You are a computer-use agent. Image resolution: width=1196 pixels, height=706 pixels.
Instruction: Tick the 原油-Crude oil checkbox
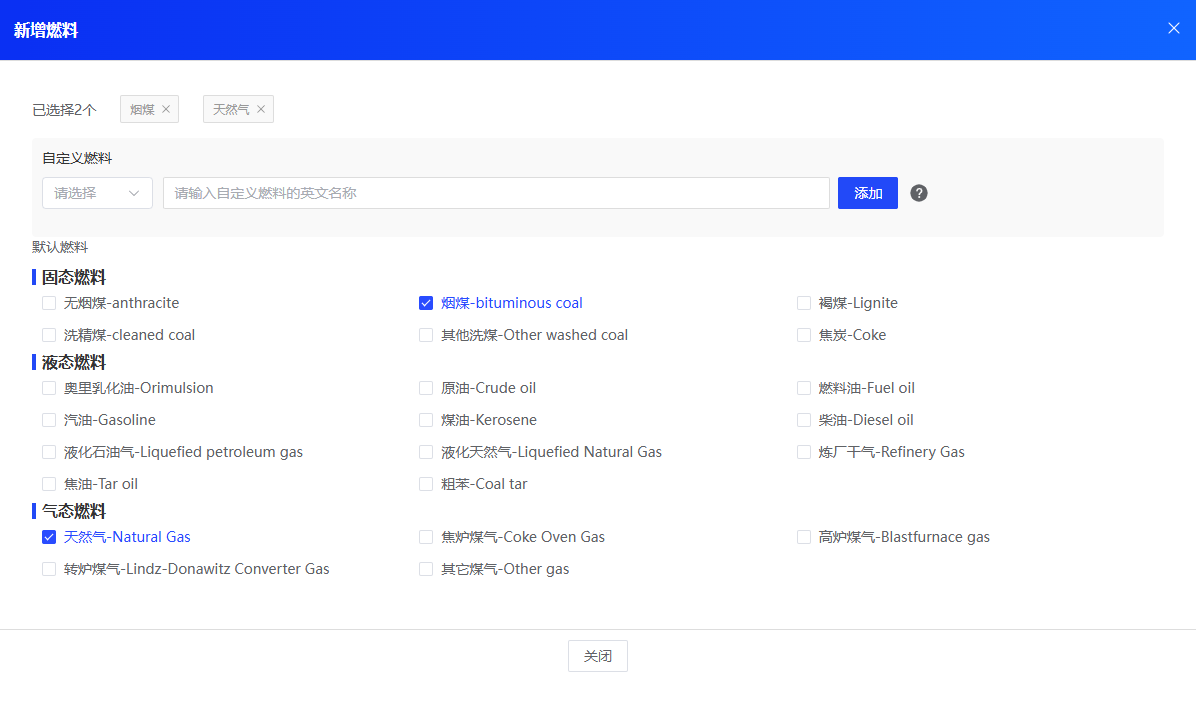pyautogui.click(x=426, y=388)
